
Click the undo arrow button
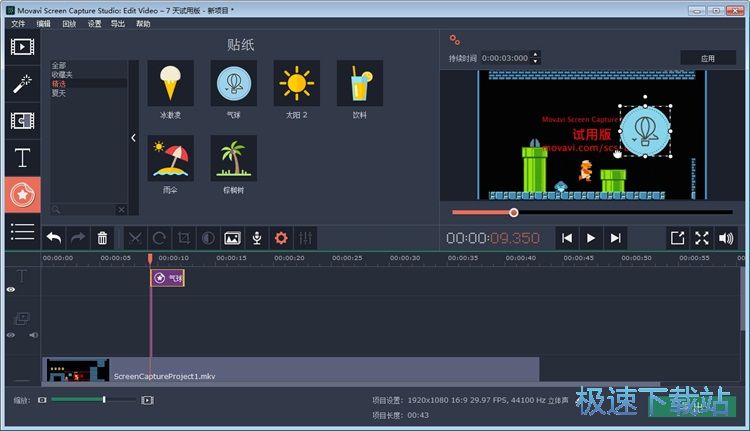point(54,238)
